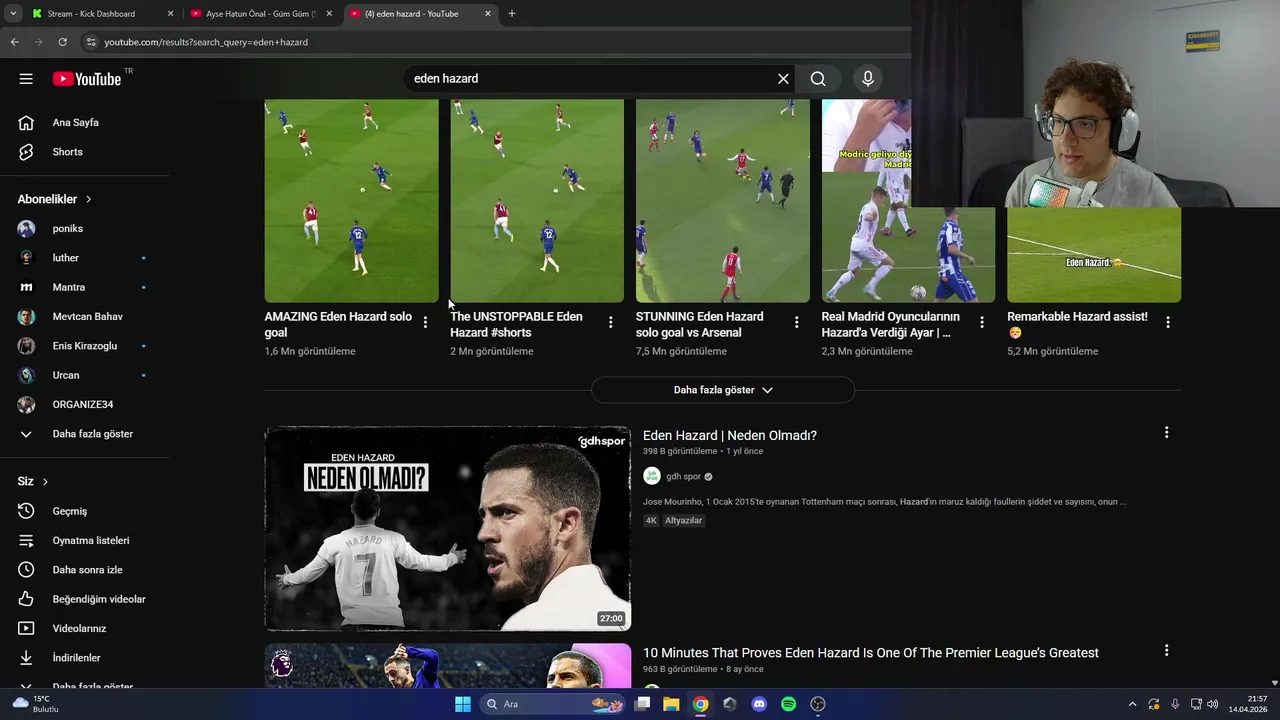Open the tab search dropdown arrow
Viewport: 1280px width, 720px height.
click(12, 14)
